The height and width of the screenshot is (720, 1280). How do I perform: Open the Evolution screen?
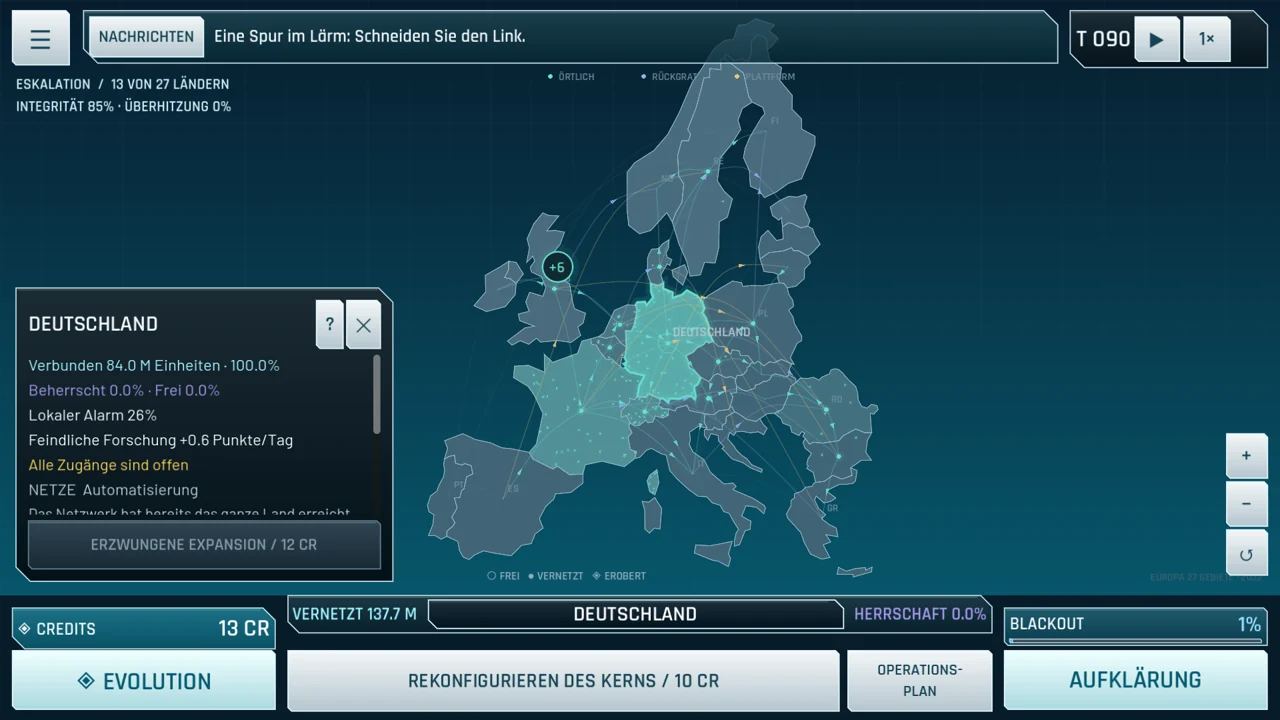coord(144,681)
